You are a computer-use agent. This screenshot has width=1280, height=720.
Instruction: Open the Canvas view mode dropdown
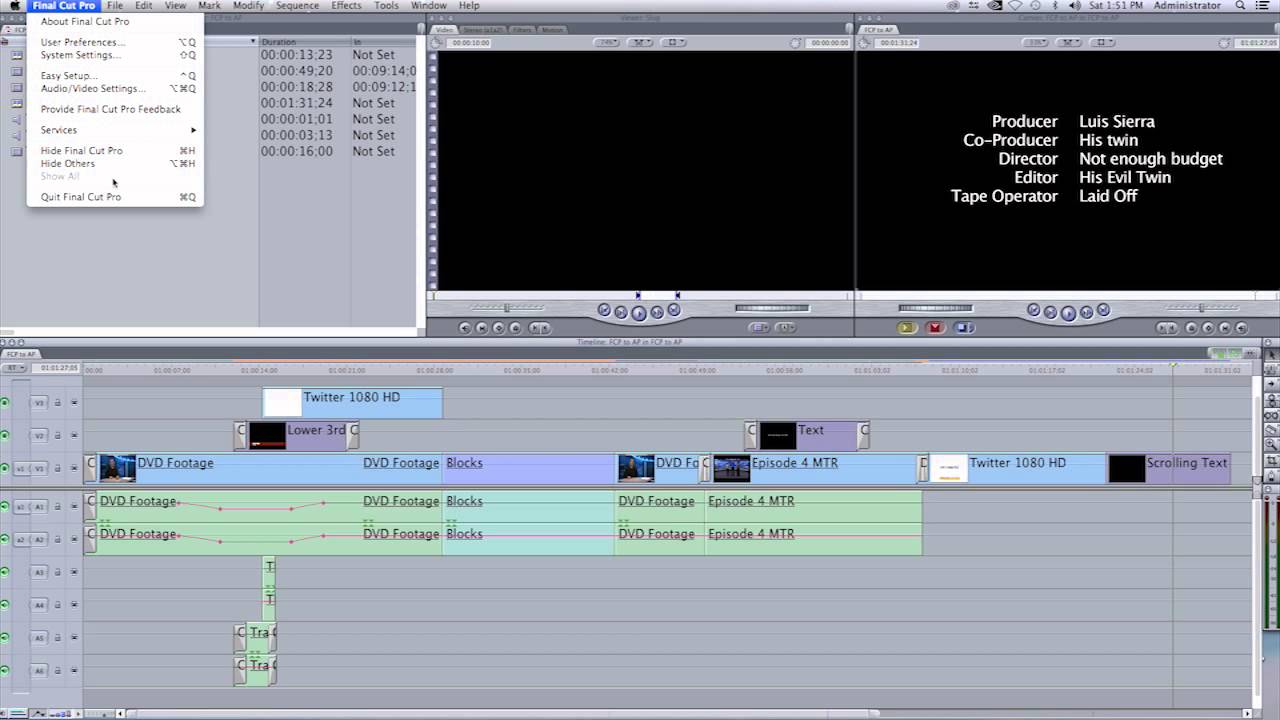(x=1102, y=43)
